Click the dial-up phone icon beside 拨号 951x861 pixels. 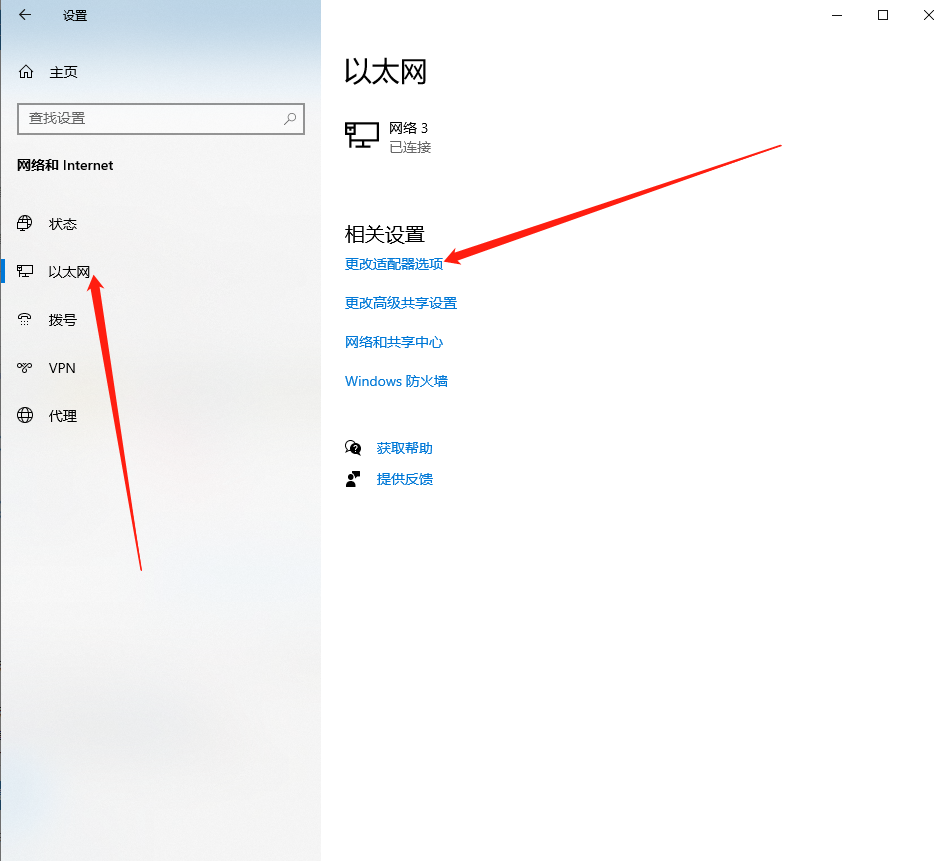[24, 319]
